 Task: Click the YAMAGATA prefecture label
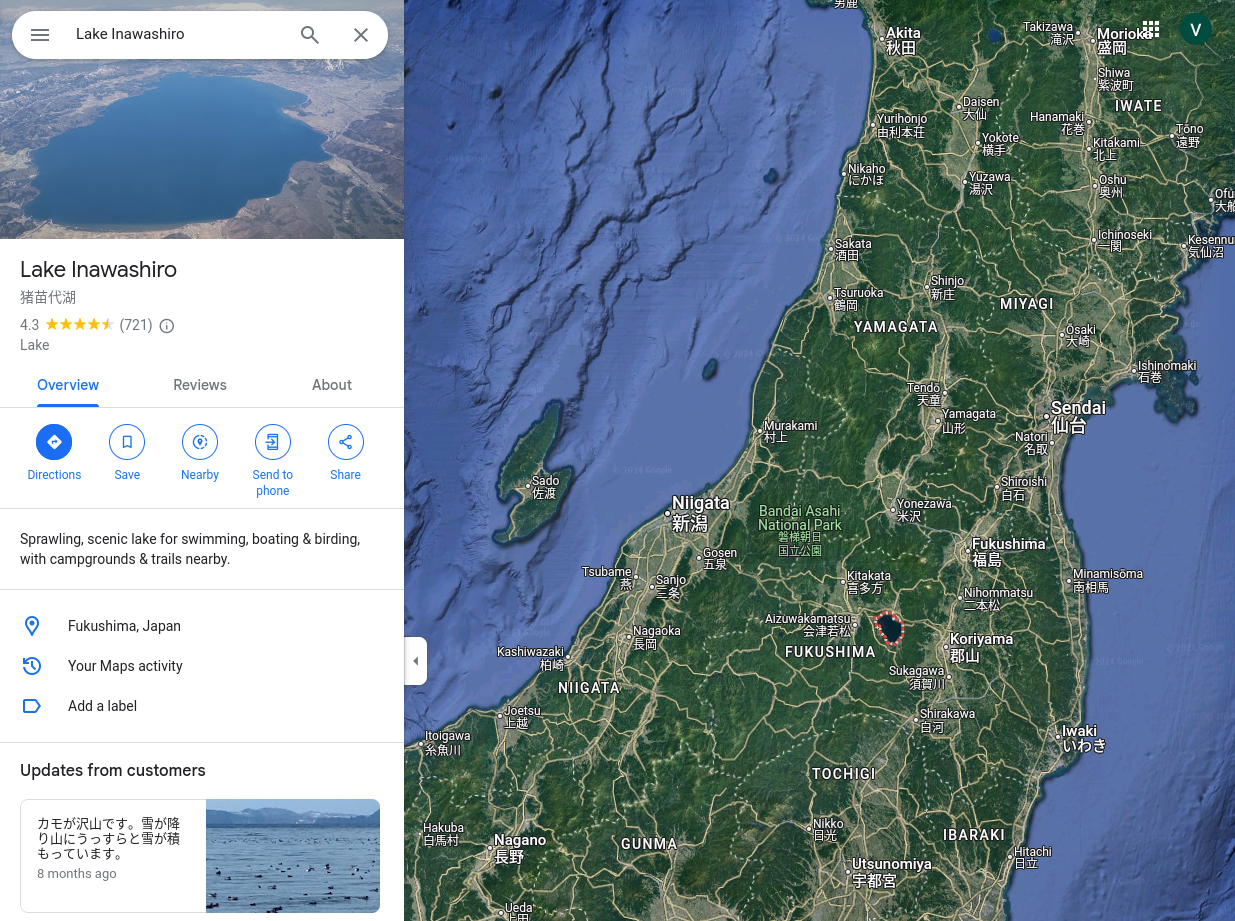click(x=896, y=327)
